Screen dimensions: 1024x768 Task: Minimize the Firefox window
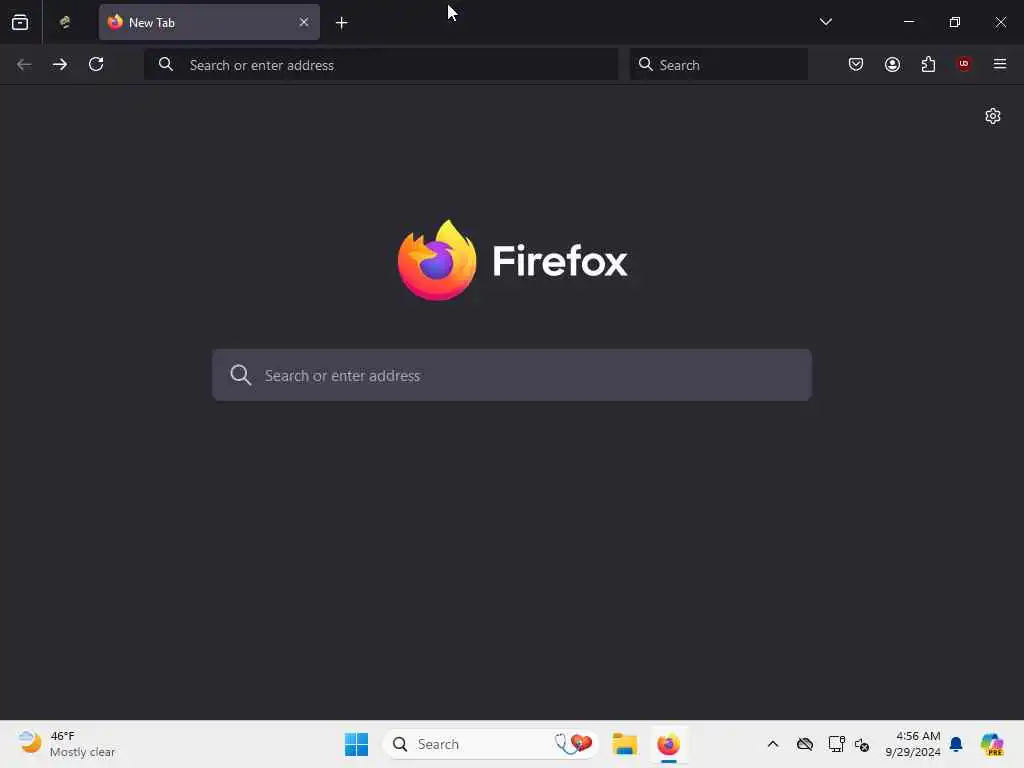[908, 22]
